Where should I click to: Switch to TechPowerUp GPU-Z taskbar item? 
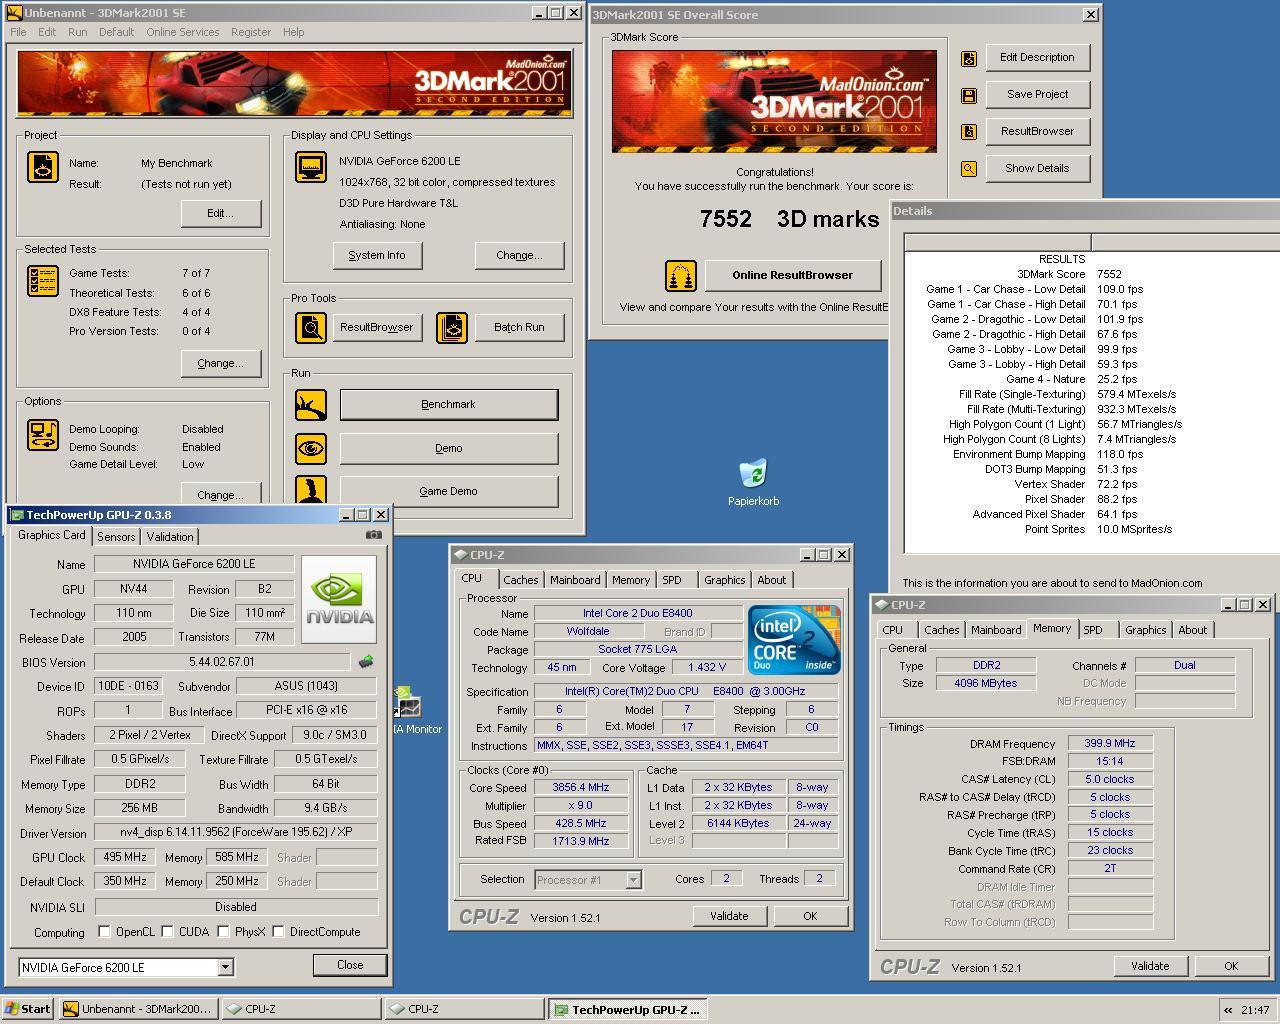click(x=627, y=1010)
